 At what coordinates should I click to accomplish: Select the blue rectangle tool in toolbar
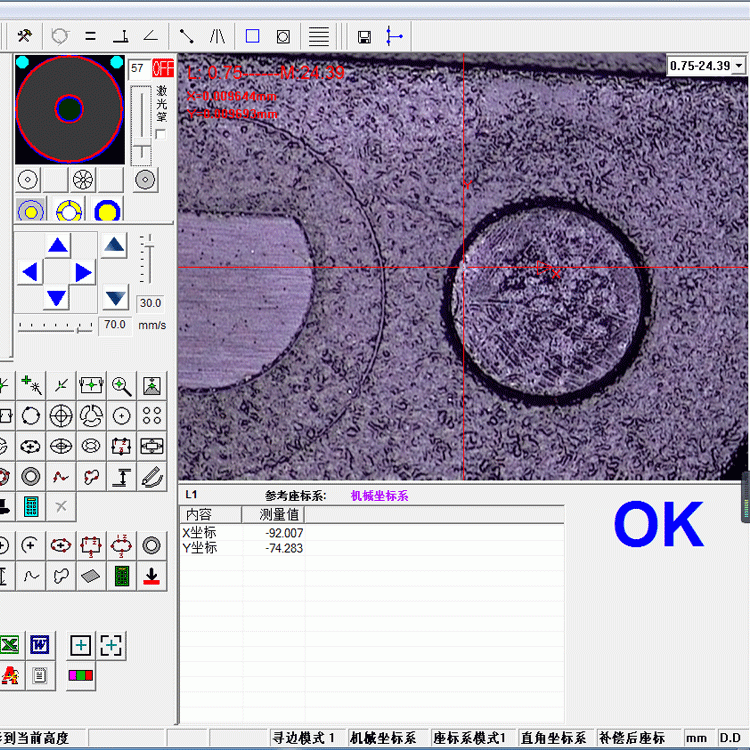(252, 36)
